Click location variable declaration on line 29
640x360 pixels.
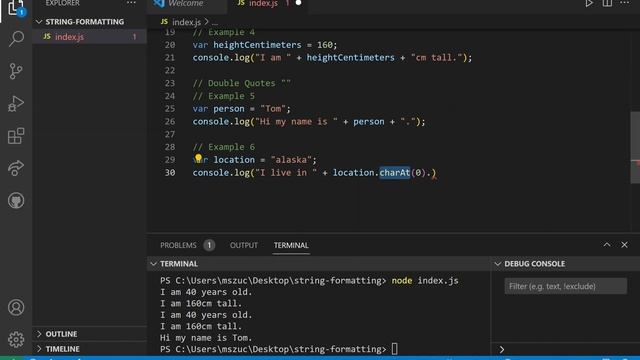[x=234, y=160]
